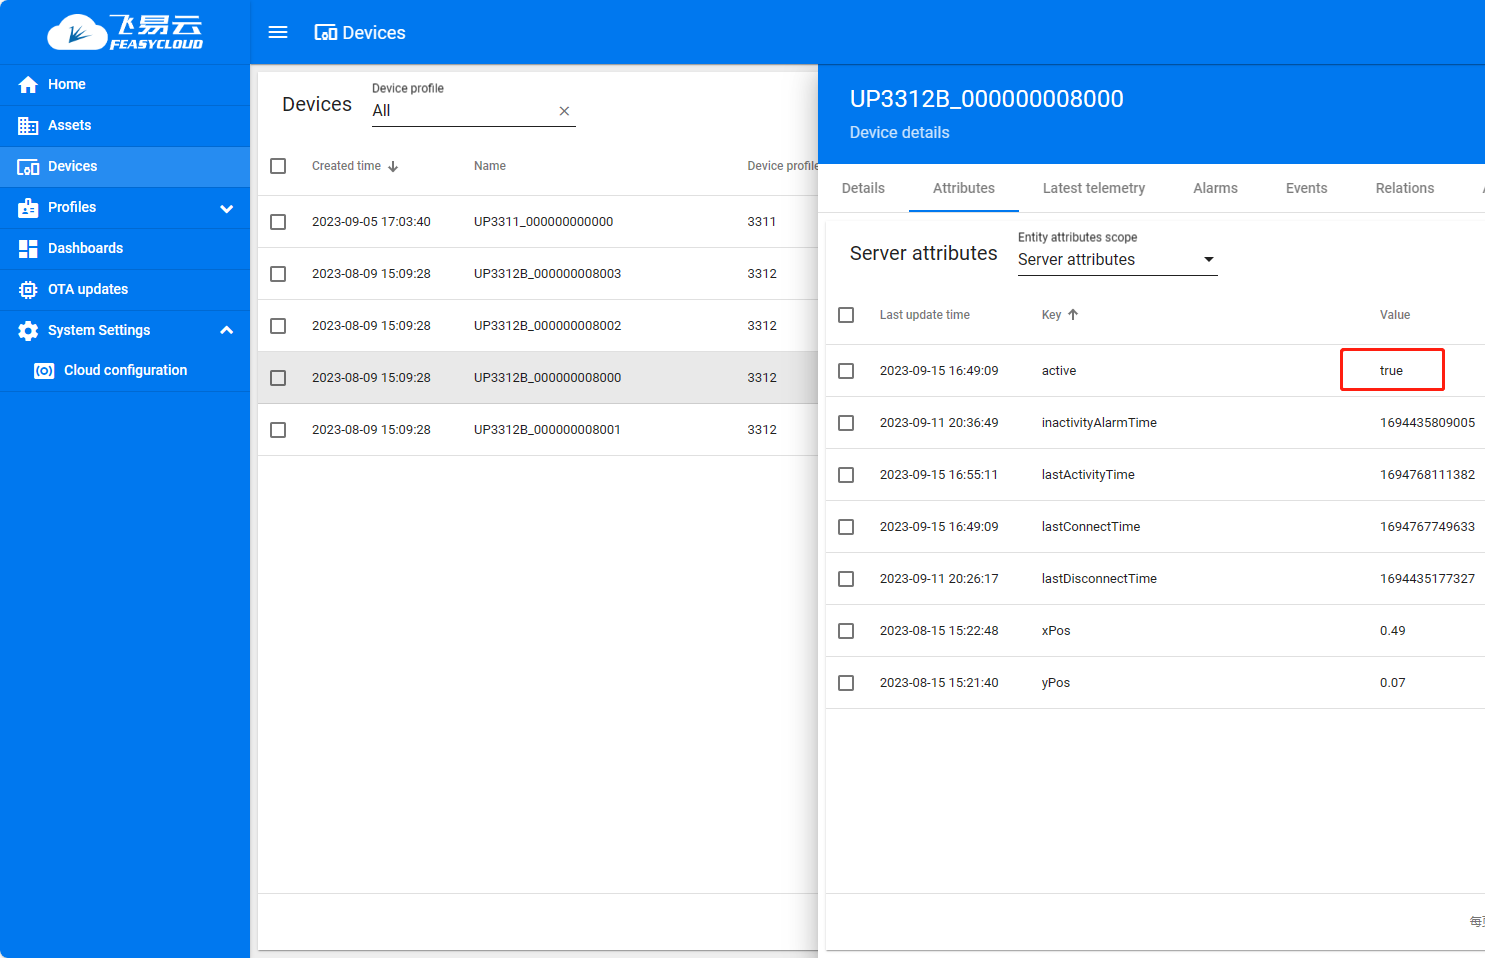Click the Cloud configuration icon

(x=44, y=371)
